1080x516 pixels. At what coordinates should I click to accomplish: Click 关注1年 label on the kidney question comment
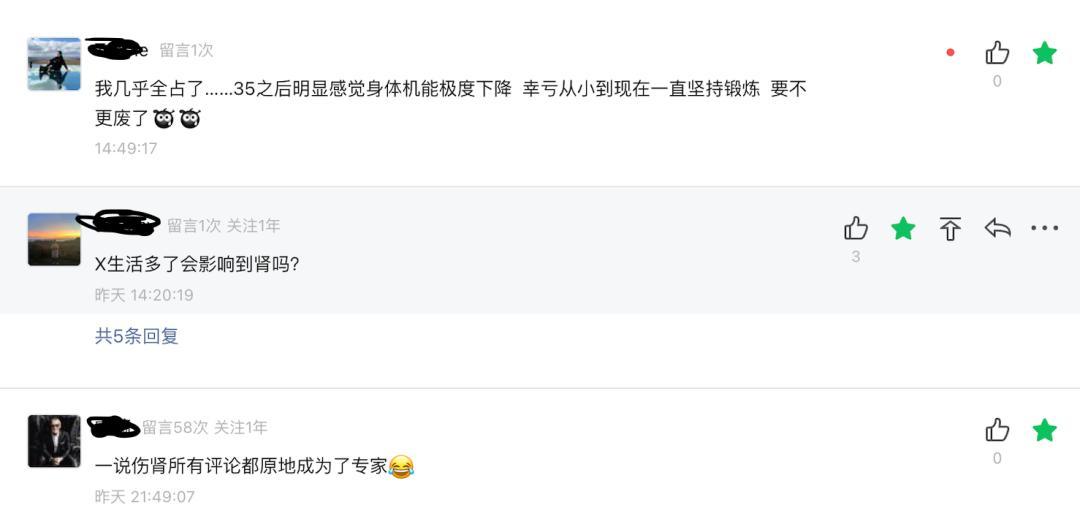(x=253, y=226)
